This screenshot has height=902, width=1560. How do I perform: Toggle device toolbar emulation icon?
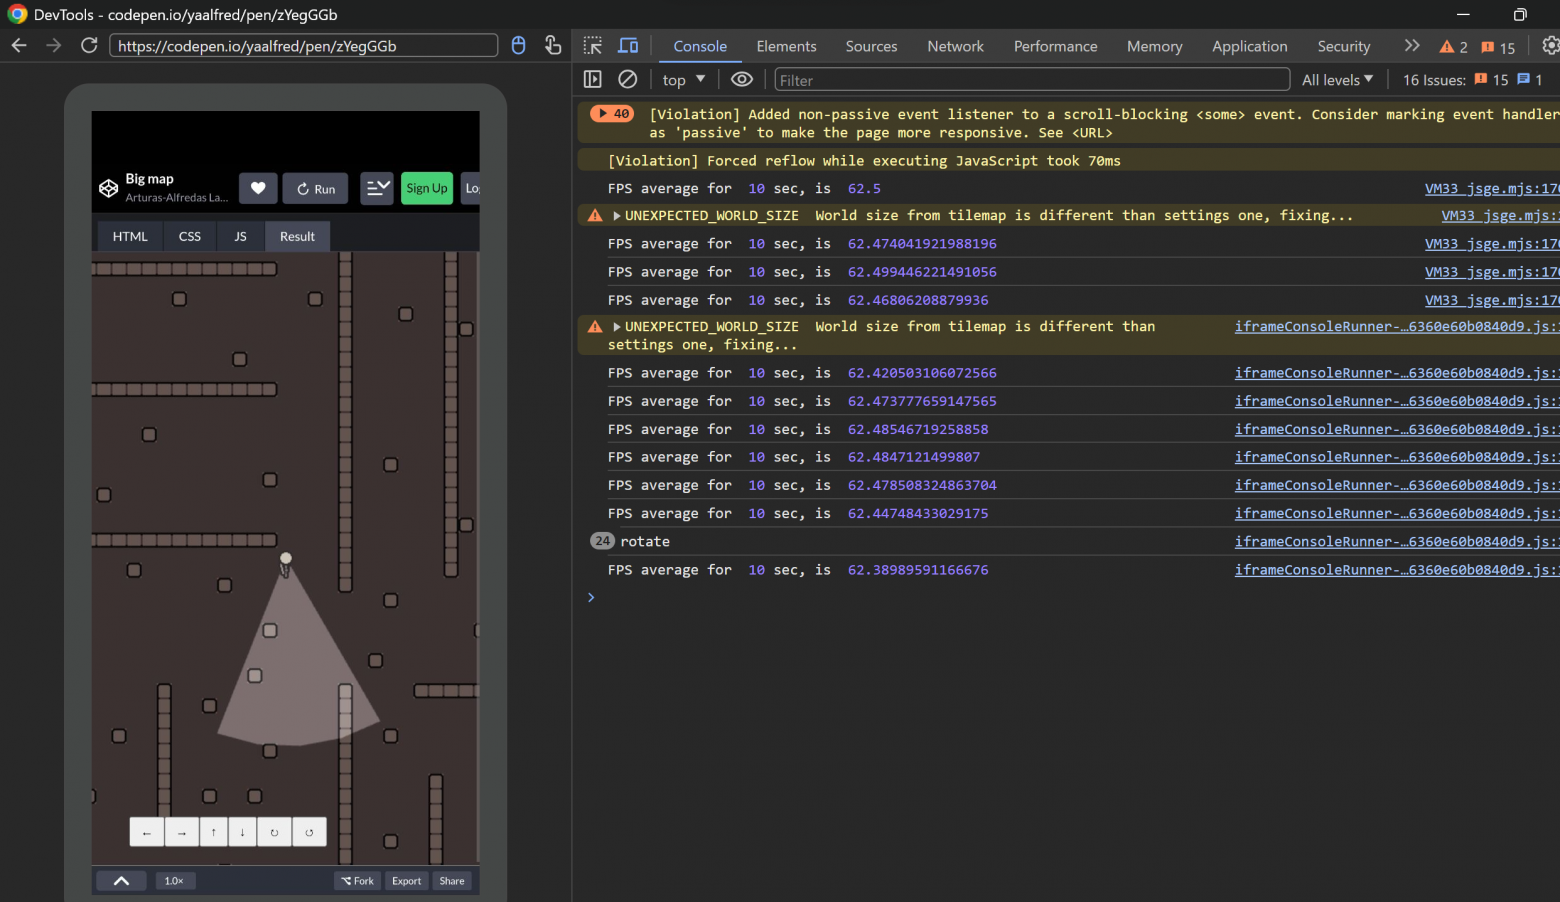click(x=628, y=46)
